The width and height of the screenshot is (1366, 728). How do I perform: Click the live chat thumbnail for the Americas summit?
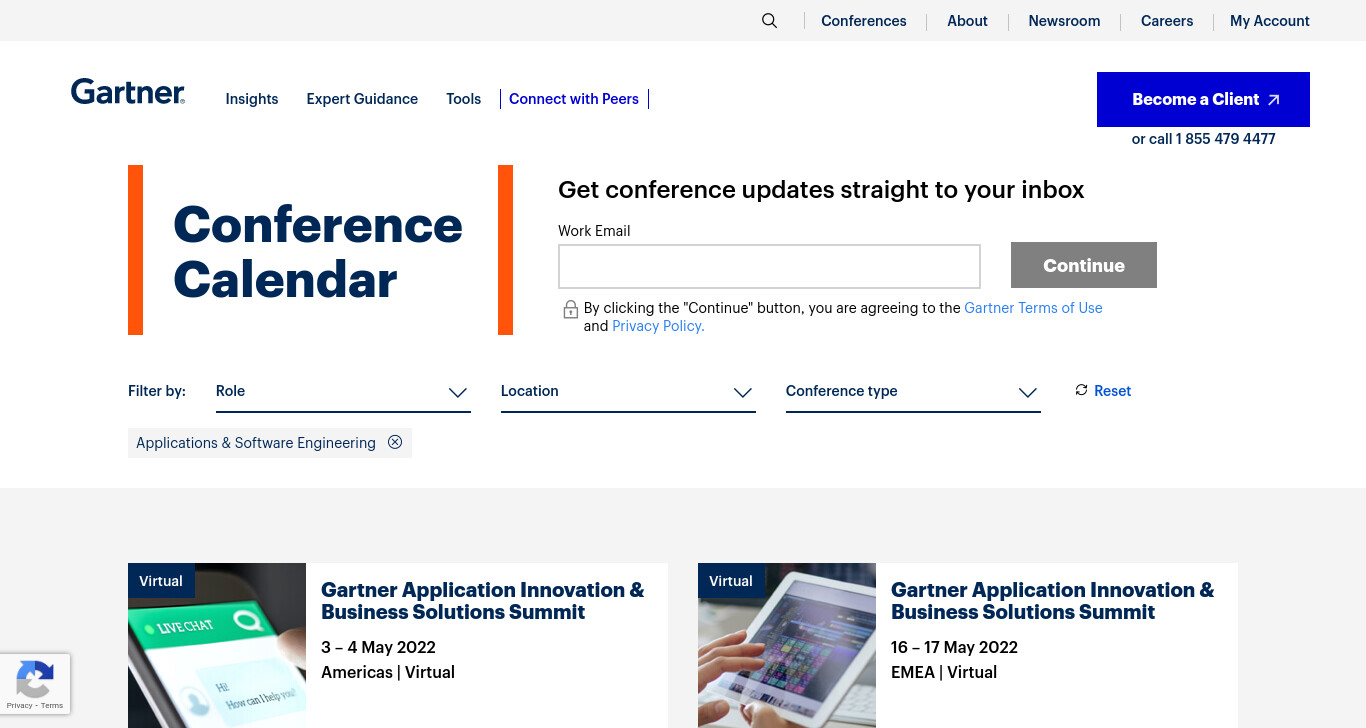[217, 646]
